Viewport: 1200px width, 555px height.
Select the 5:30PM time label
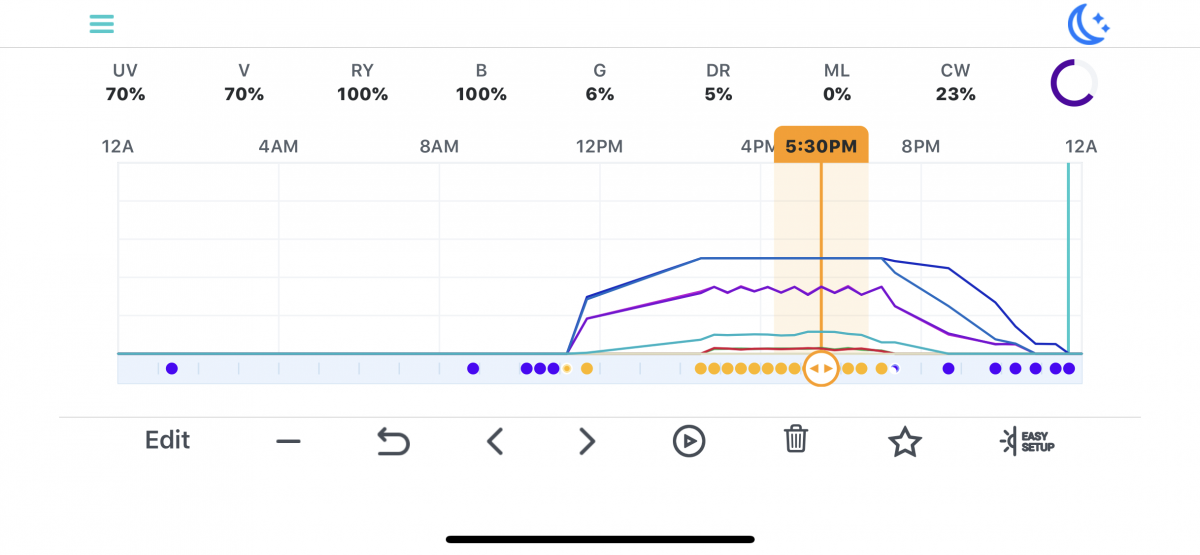(x=821, y=146)
